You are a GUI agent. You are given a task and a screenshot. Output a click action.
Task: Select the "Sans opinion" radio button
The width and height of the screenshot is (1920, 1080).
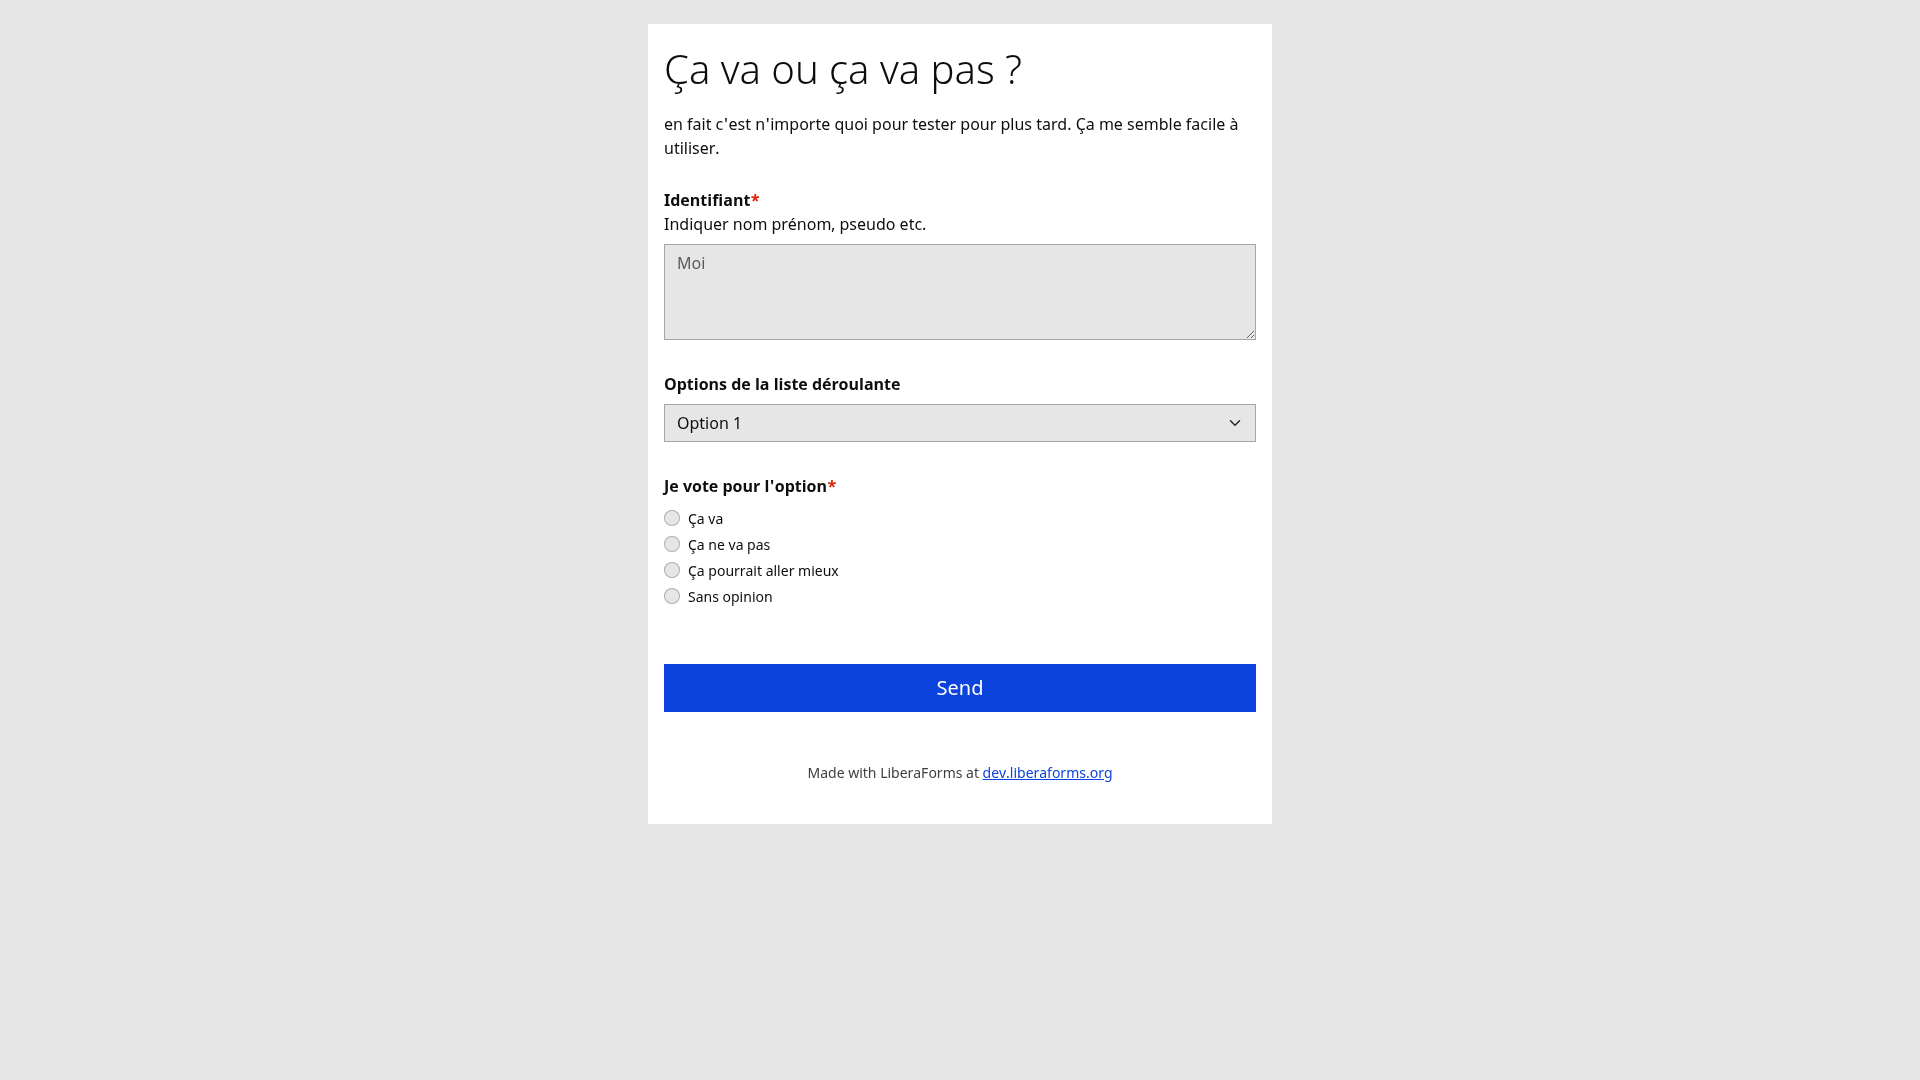[x=672, y=596]
